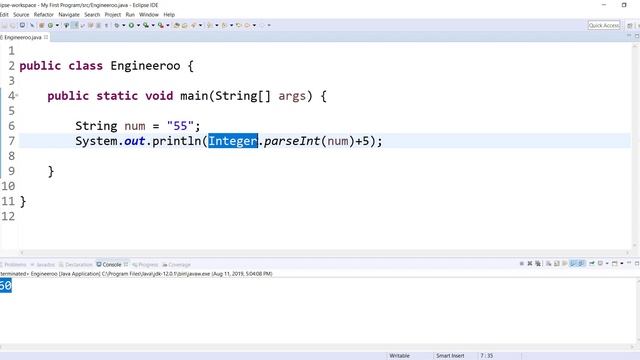This screenshot has width=640, height=360.
Task: Toggle Show Console on standard output change
Action: (x=573, y=263)
